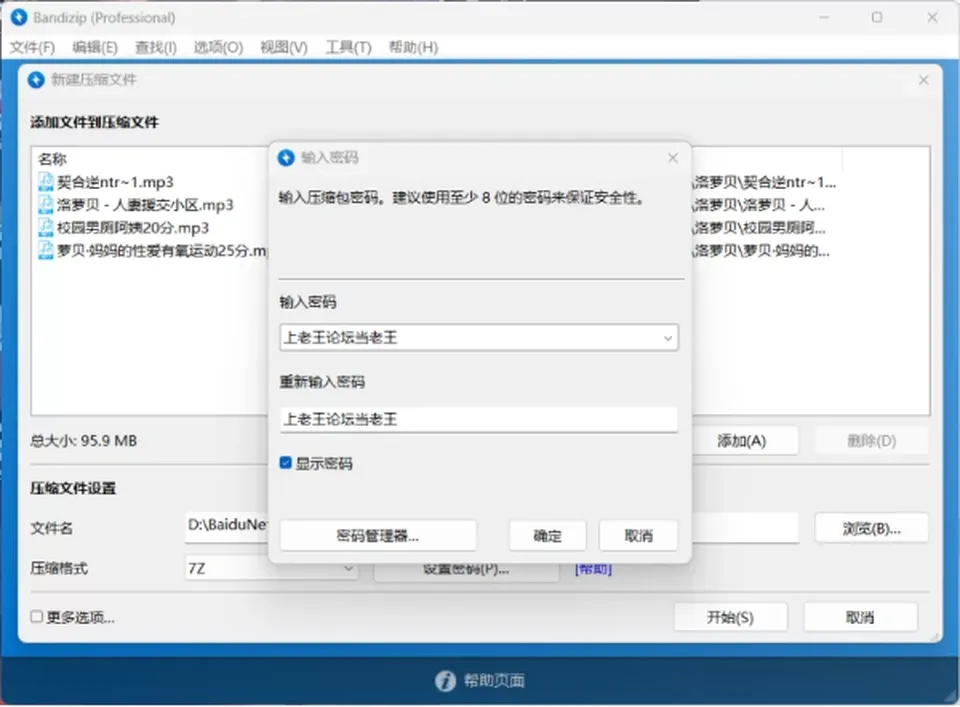
Task: Click the 添加(A) button
Action: [742, 441]
